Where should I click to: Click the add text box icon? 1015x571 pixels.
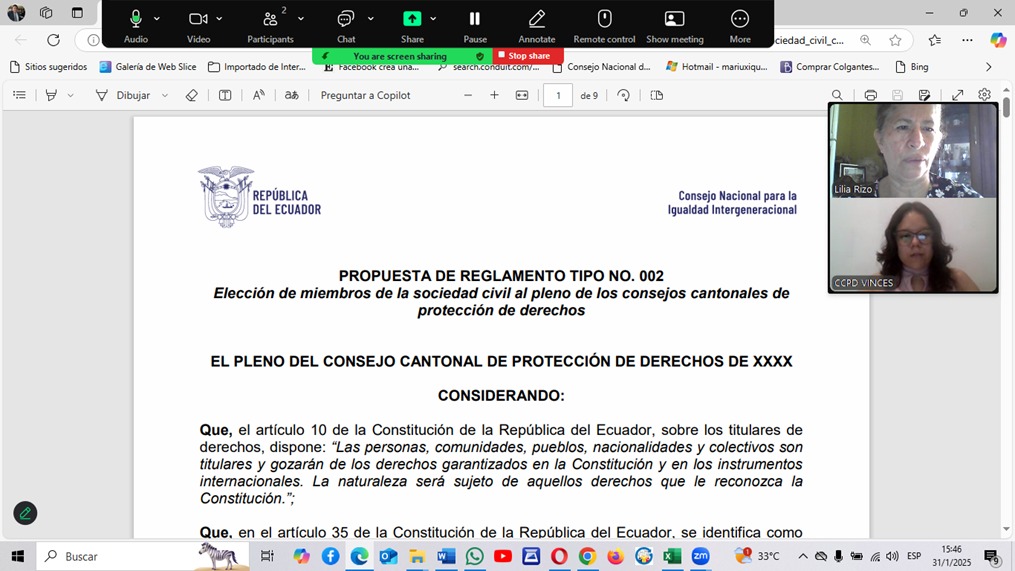(x=225, y=95)
